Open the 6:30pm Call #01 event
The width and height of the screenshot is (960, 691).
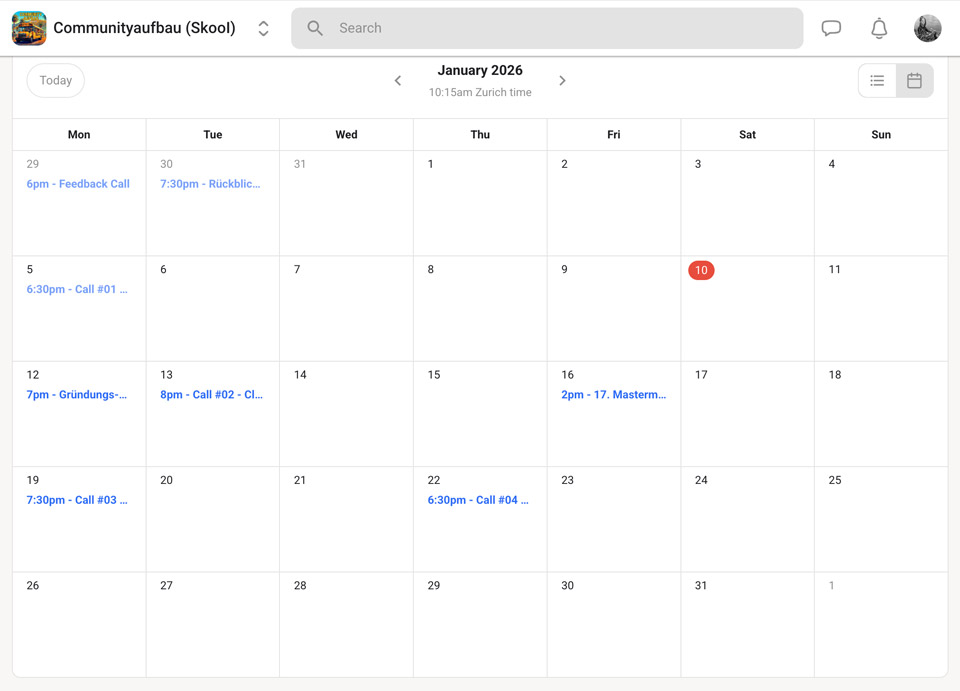(x=77, y=289)
